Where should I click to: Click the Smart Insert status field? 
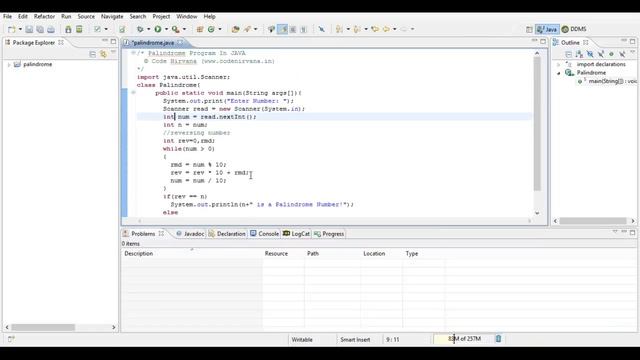[355, 340]
